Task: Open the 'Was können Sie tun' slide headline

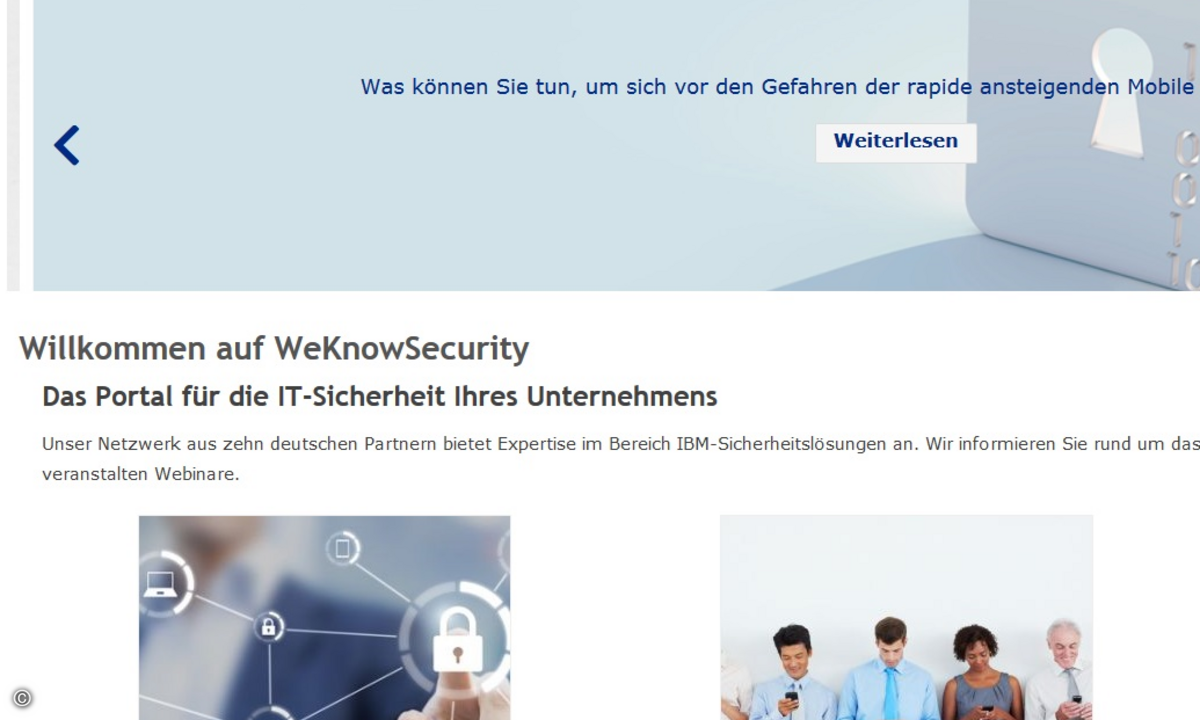Action: [x=778, y=87]
